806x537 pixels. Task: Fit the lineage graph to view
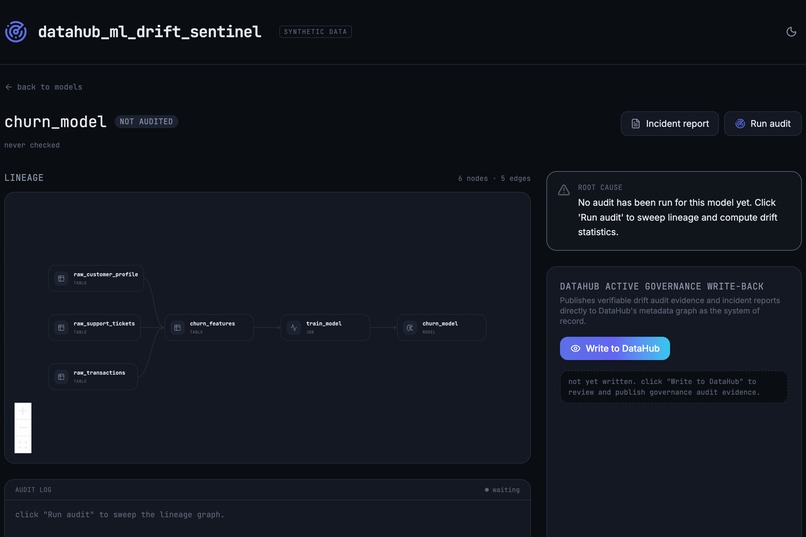[23, 445]
